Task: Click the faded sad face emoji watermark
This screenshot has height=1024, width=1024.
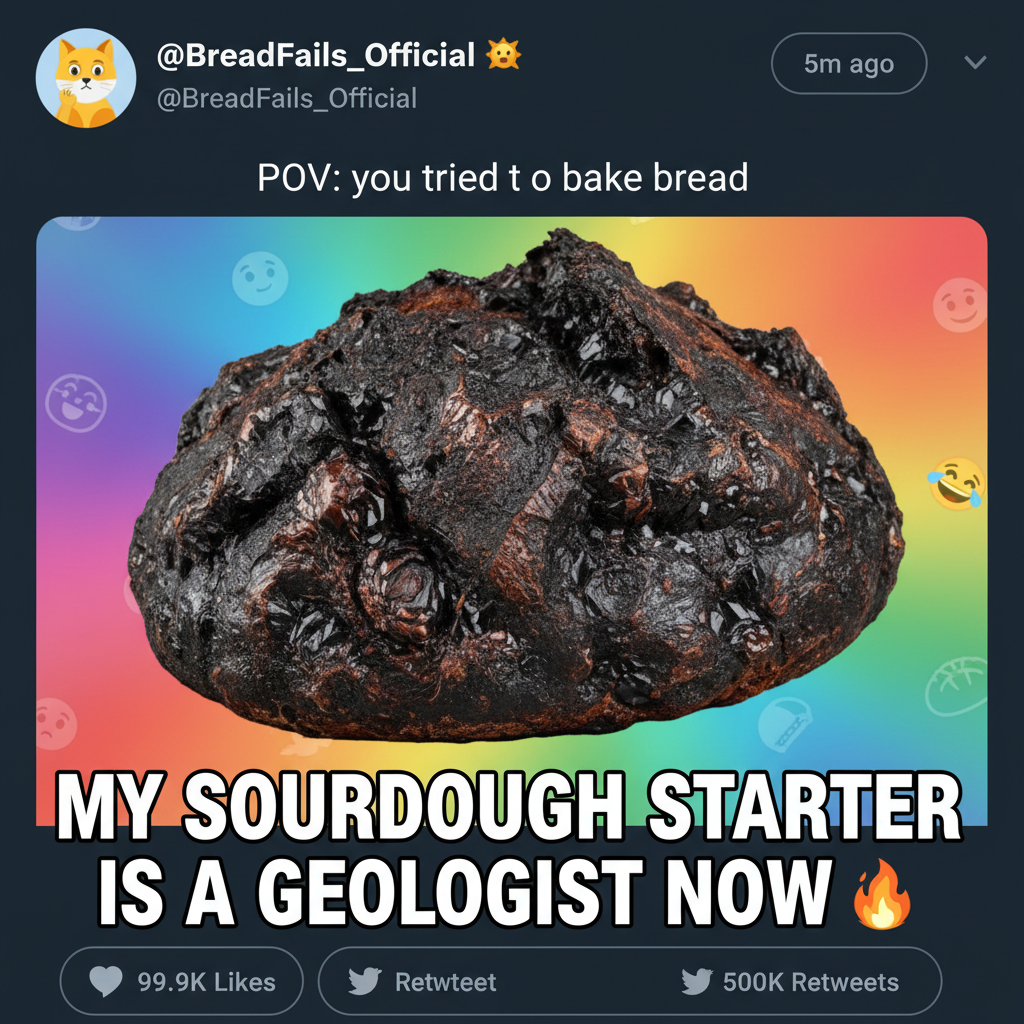Action: [x=56, y=723]
